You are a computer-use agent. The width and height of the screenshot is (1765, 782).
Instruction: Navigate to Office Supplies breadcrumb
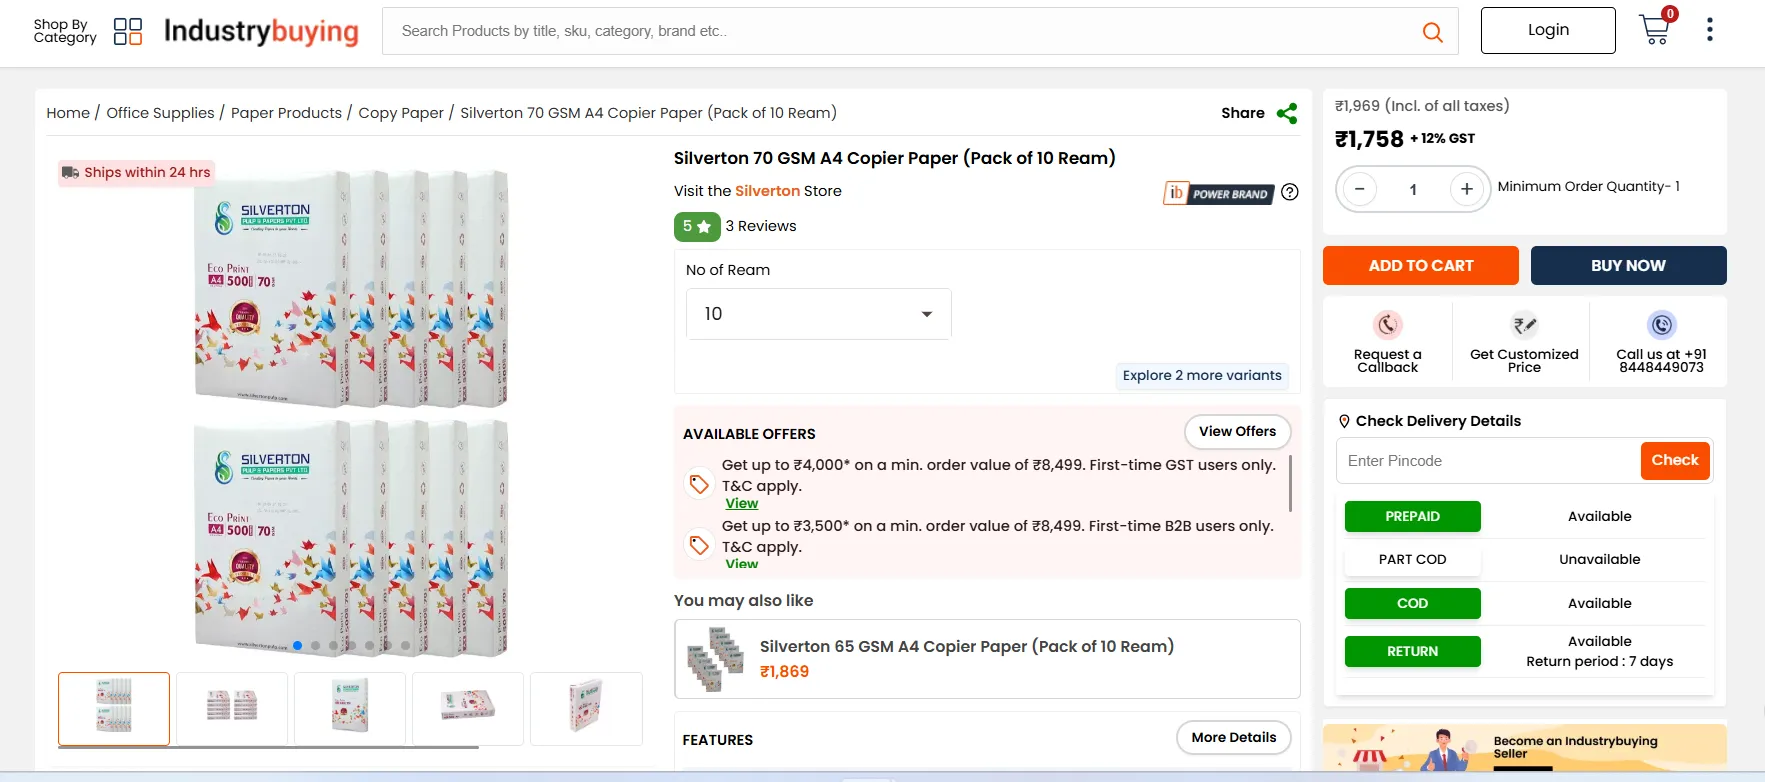coord(160,113)
